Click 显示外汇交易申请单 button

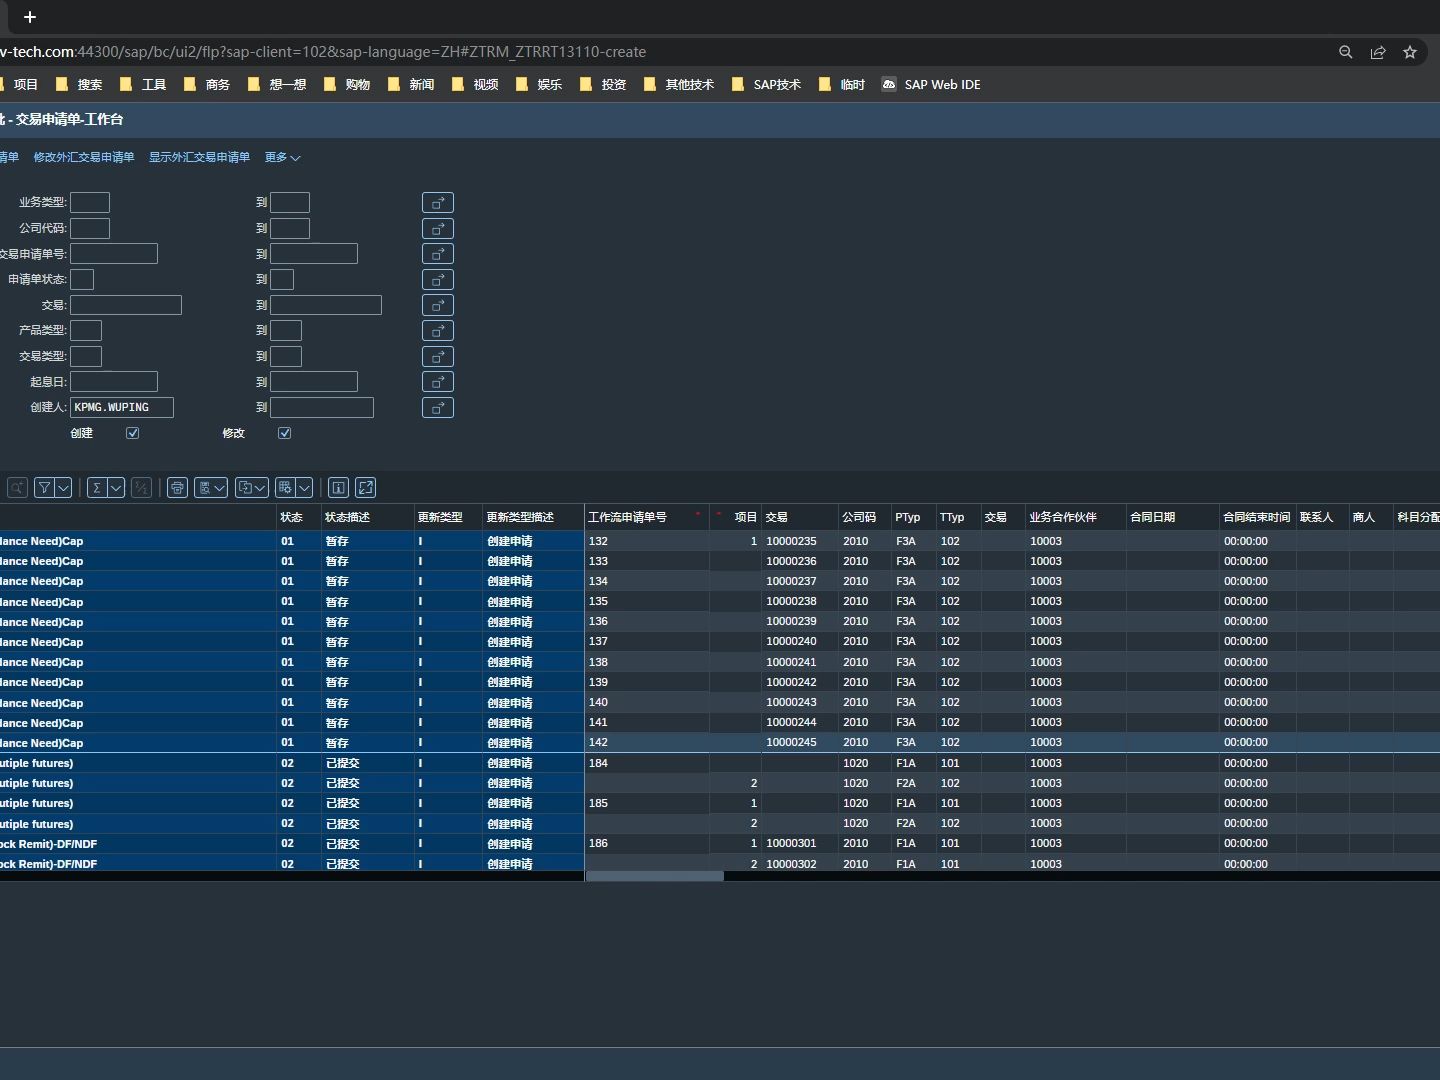tap(199, 157)
